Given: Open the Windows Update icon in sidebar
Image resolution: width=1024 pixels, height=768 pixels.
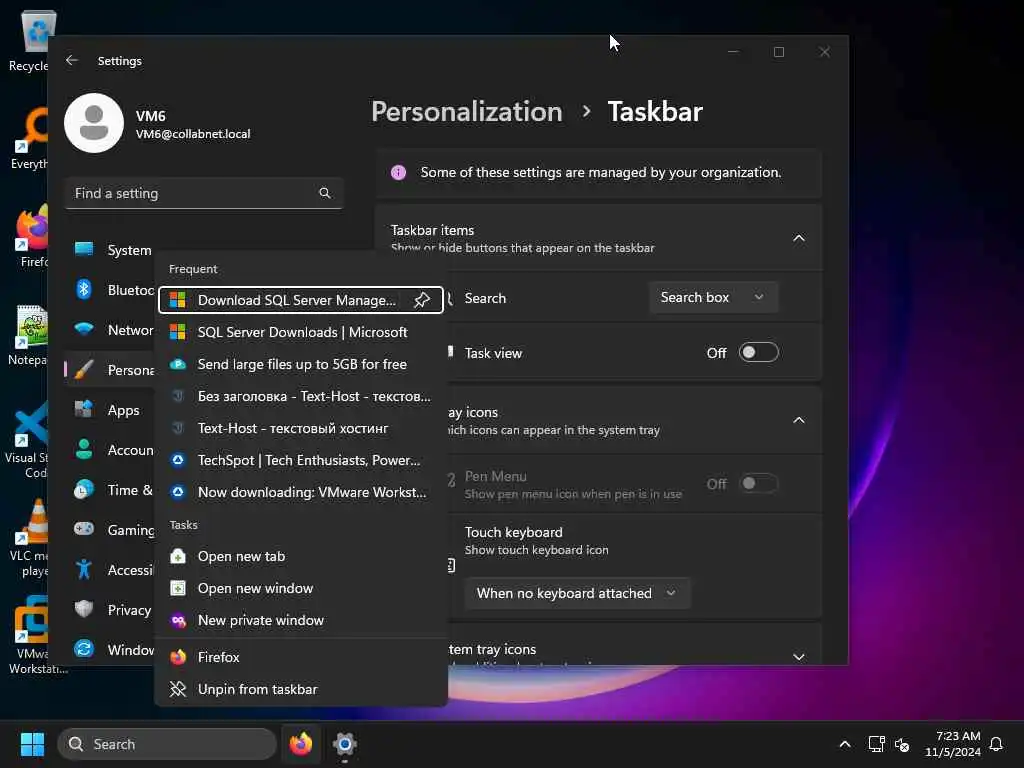Looking at the screenshot, I should click(x=84, y=648).
